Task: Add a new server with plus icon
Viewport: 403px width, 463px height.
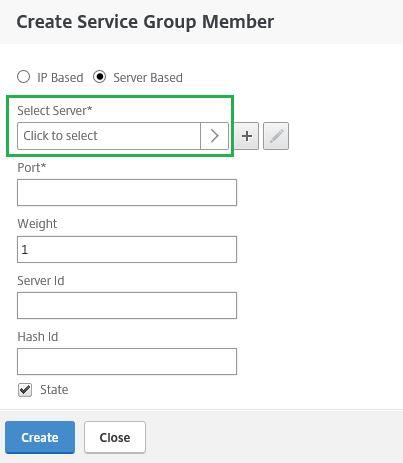Action: pos(247,136)
